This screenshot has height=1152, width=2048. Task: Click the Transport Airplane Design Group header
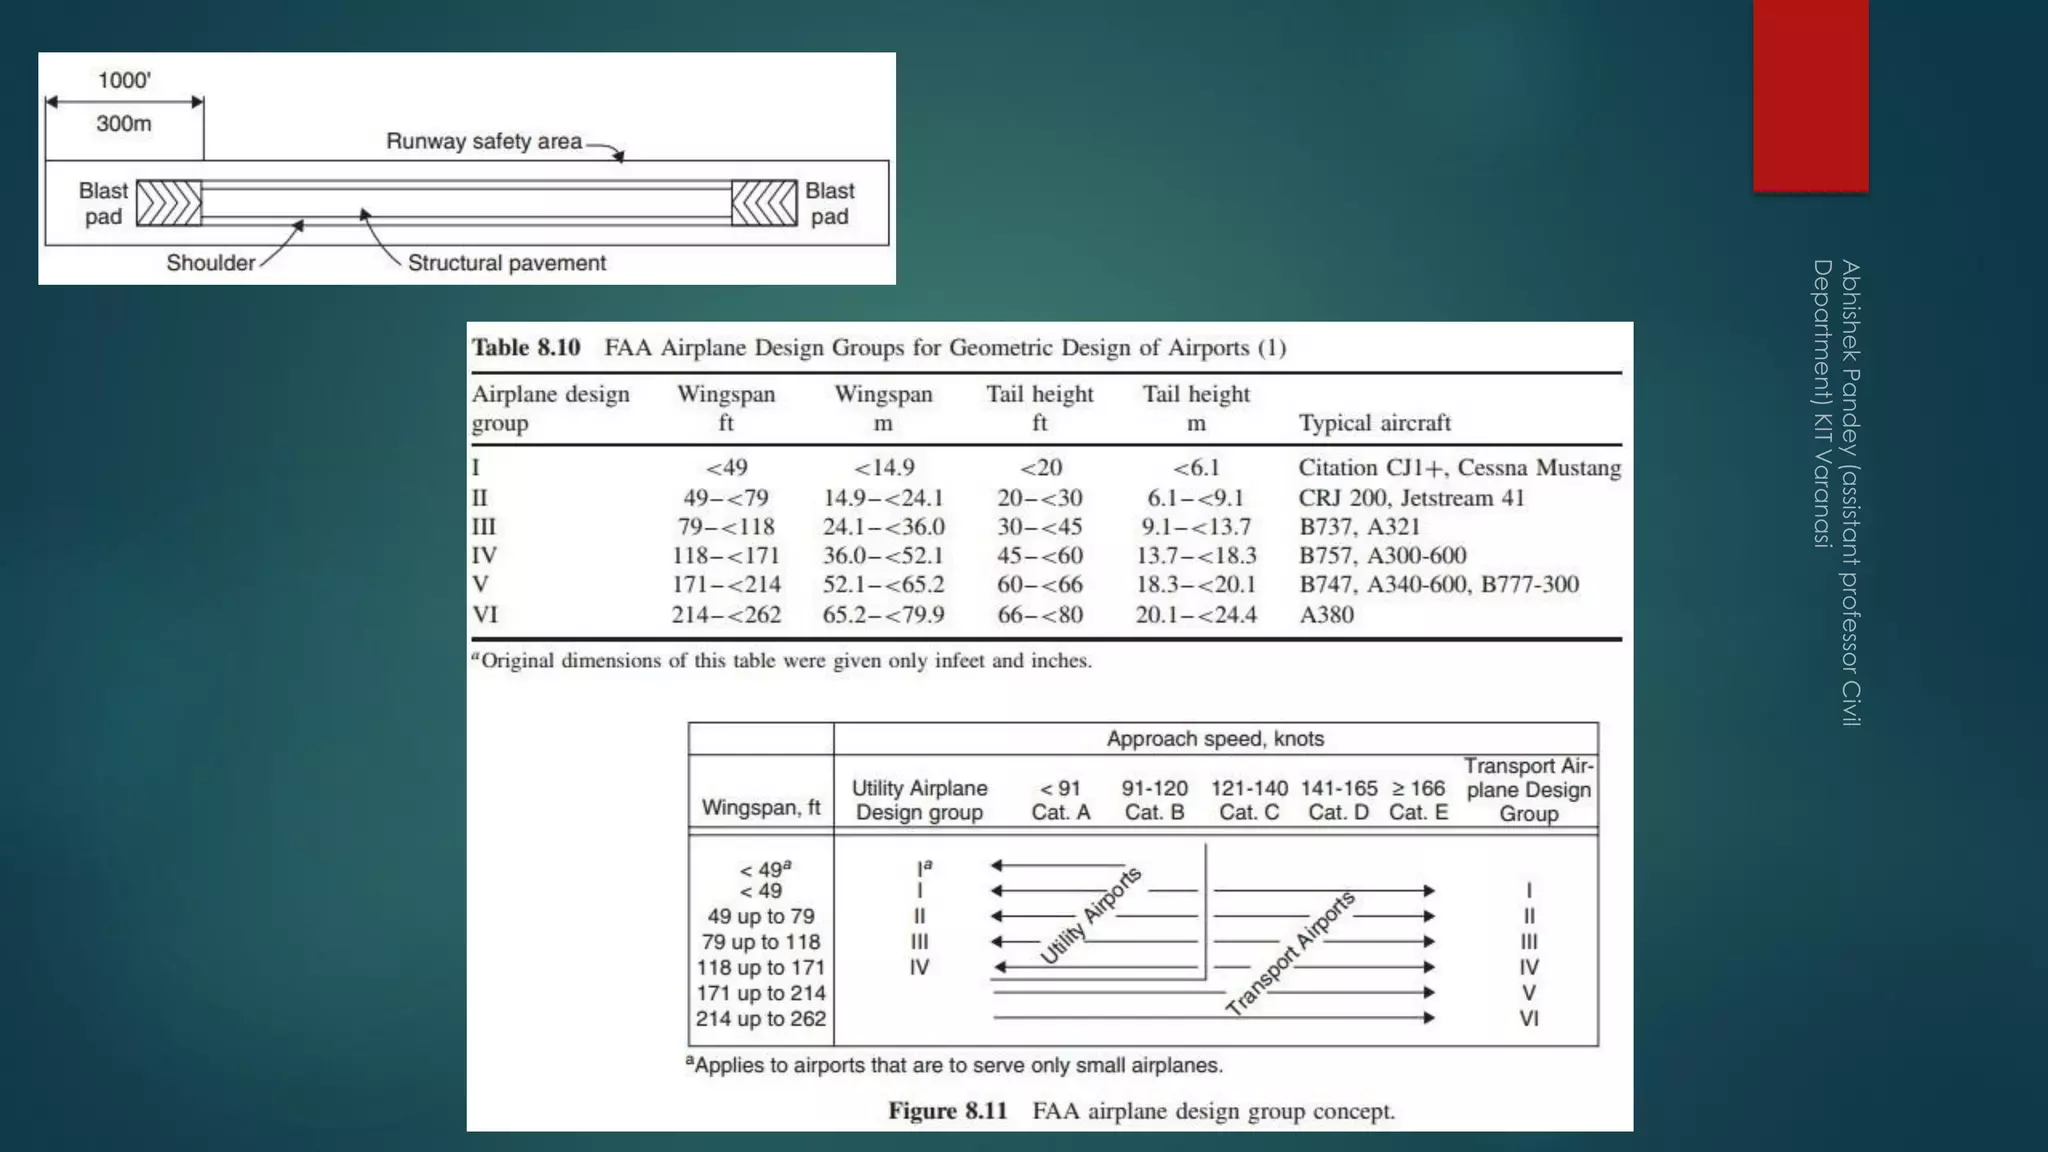click(1528, 790)
